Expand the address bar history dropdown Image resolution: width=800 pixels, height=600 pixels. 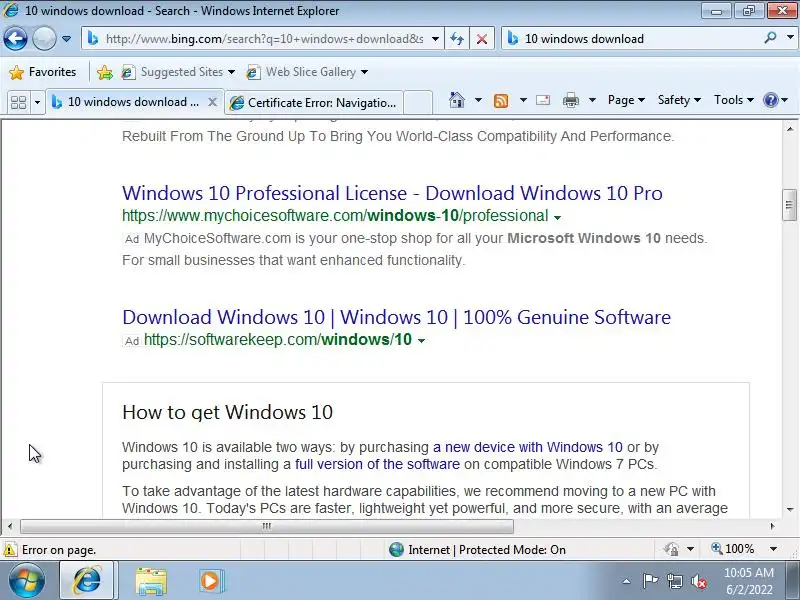coord(435,39)
